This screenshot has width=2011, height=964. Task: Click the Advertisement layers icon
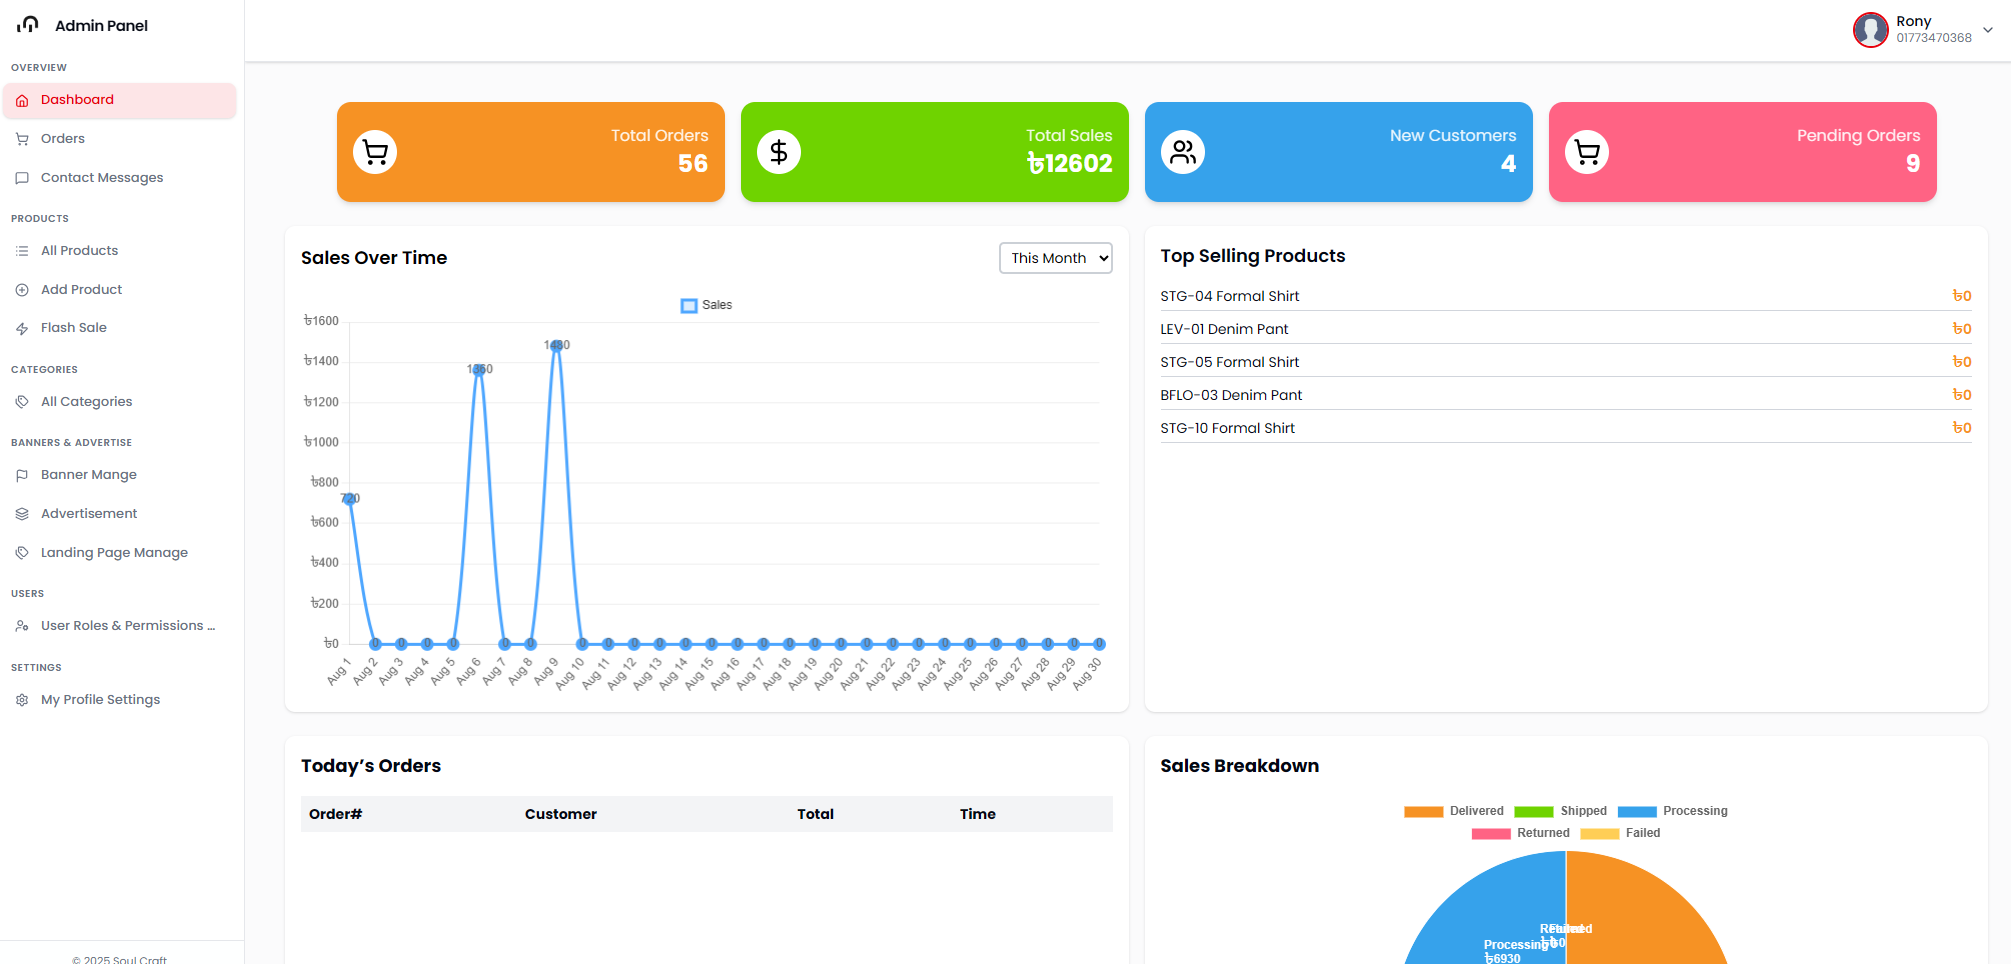pos(22,514)
